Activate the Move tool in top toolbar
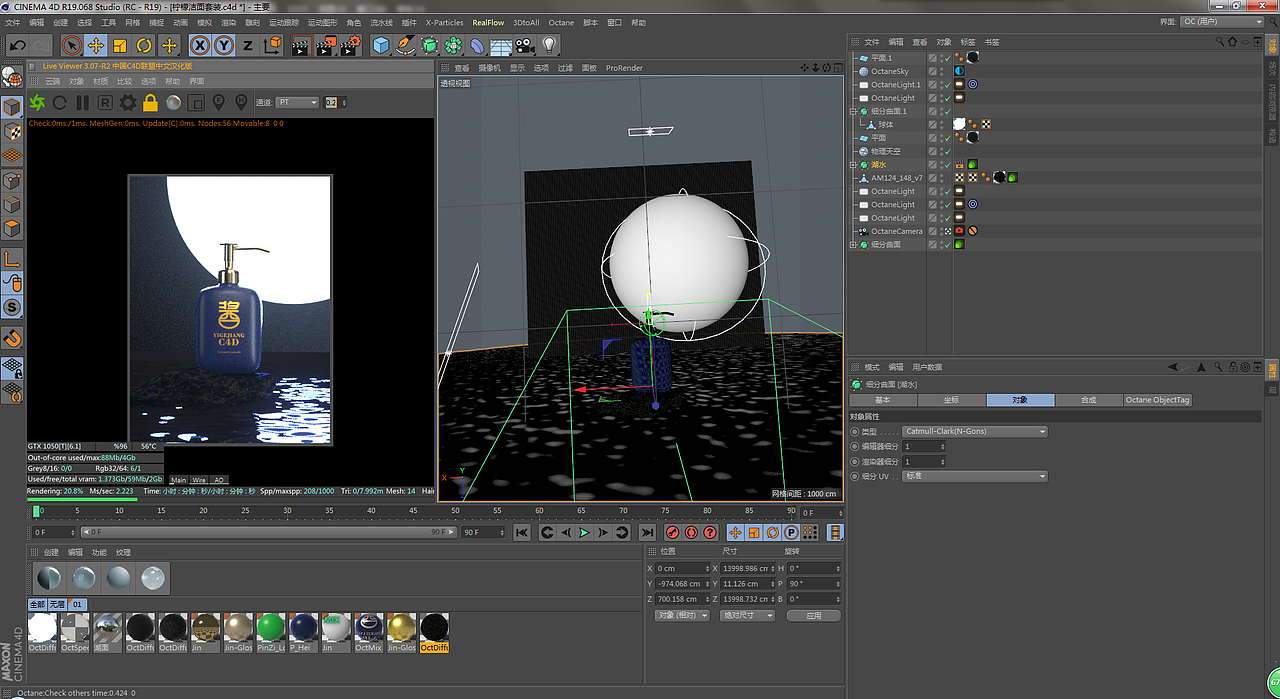 (96, 45)
